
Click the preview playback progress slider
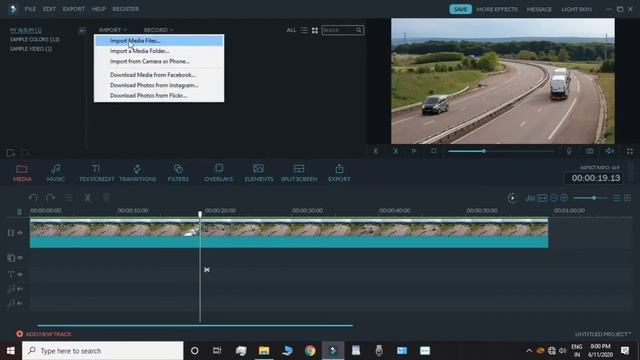(x=501, y=151)
